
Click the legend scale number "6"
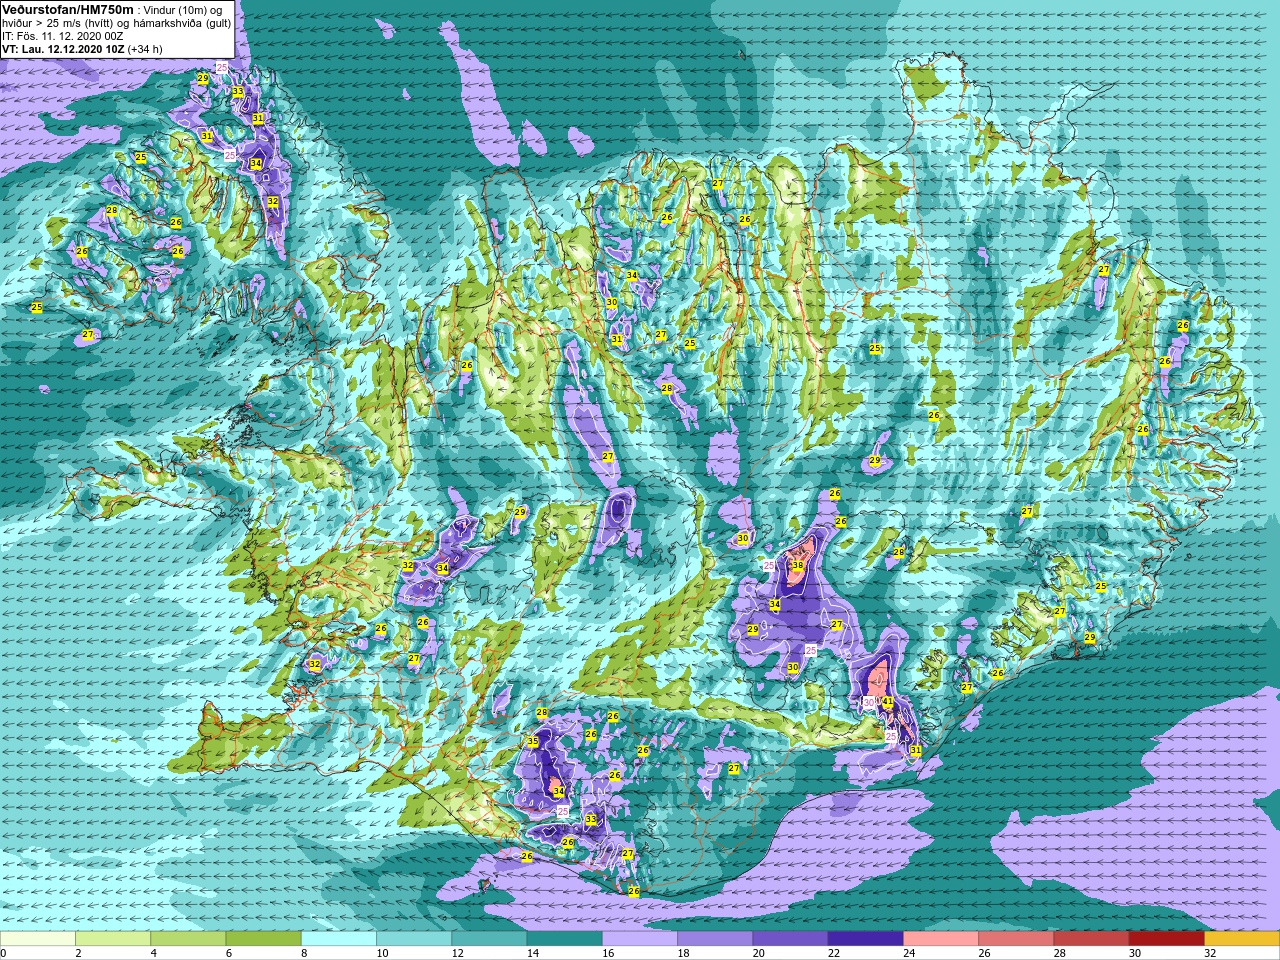pyautogui.click(x=227, y=953)
